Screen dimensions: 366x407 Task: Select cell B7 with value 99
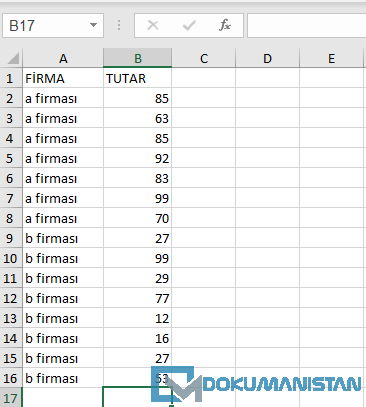[138, 198]
